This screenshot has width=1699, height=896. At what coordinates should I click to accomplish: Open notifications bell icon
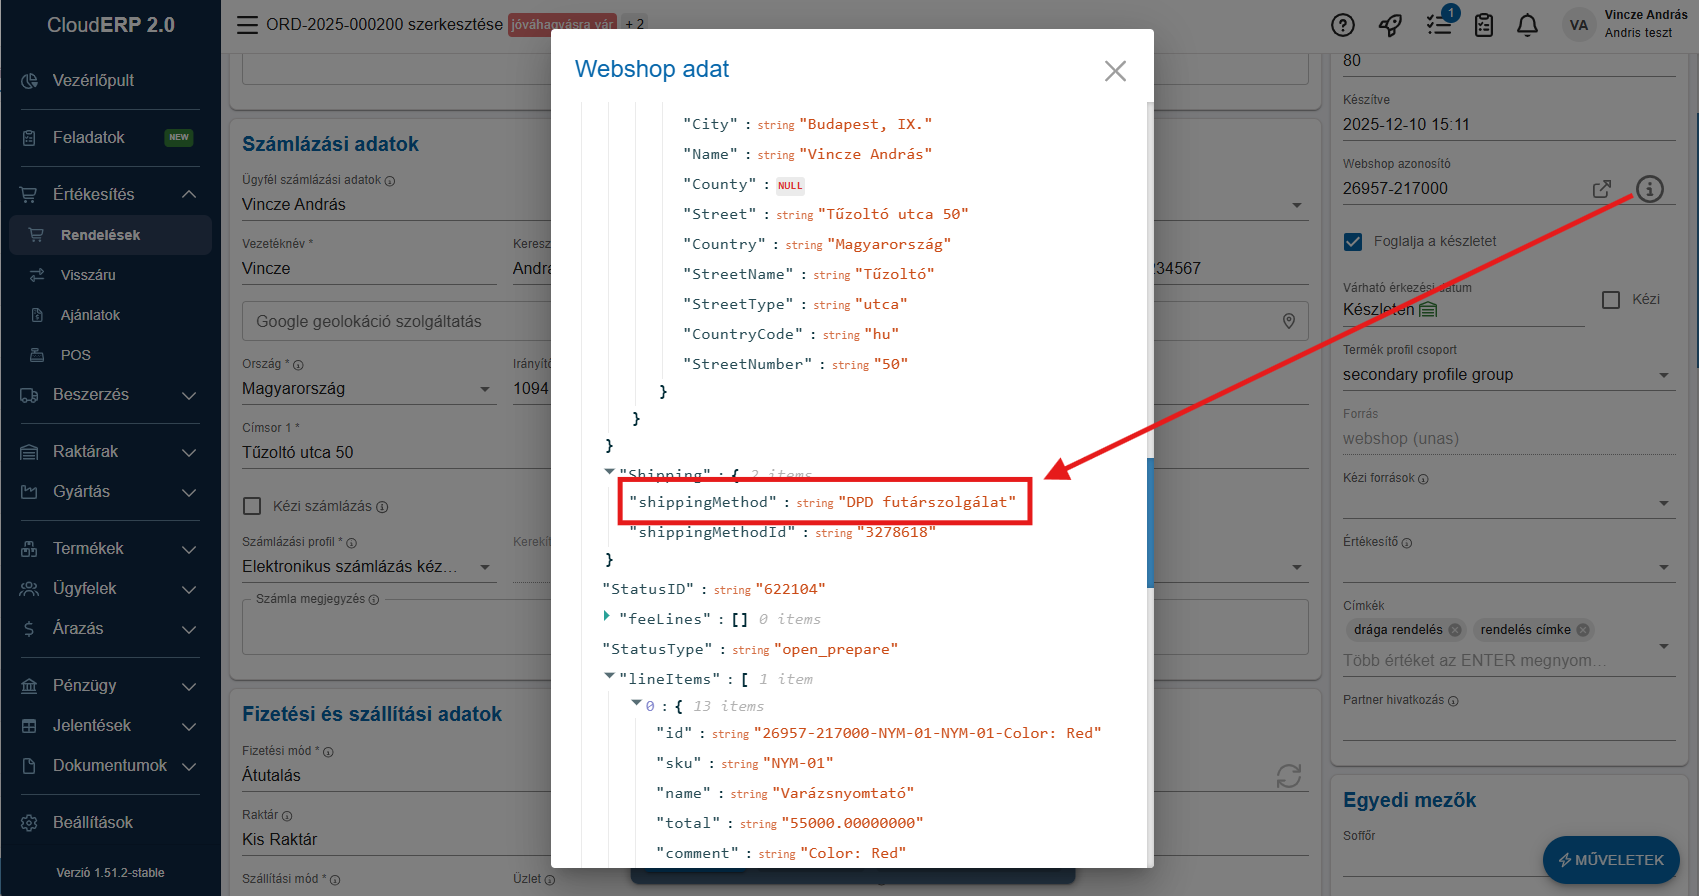click(1527, 26)
